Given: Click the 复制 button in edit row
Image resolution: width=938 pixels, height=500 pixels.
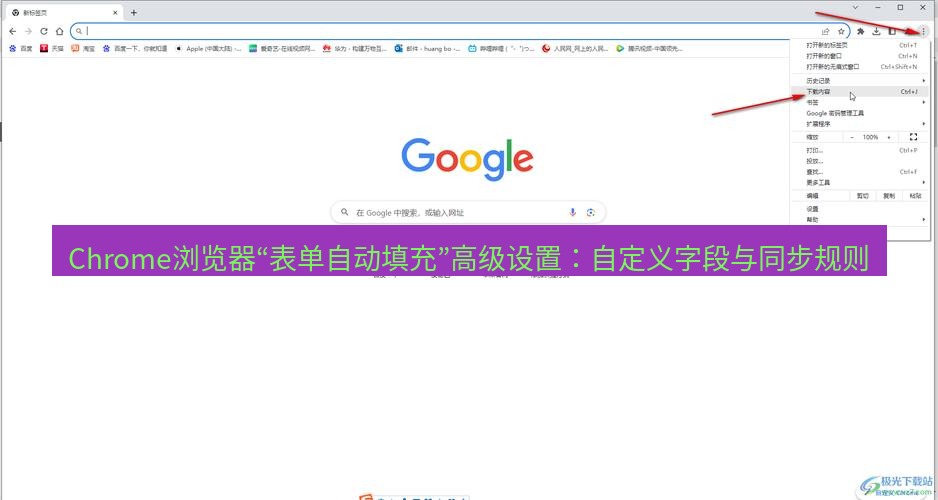Looking at the screenshot, I should coord(889,196).
